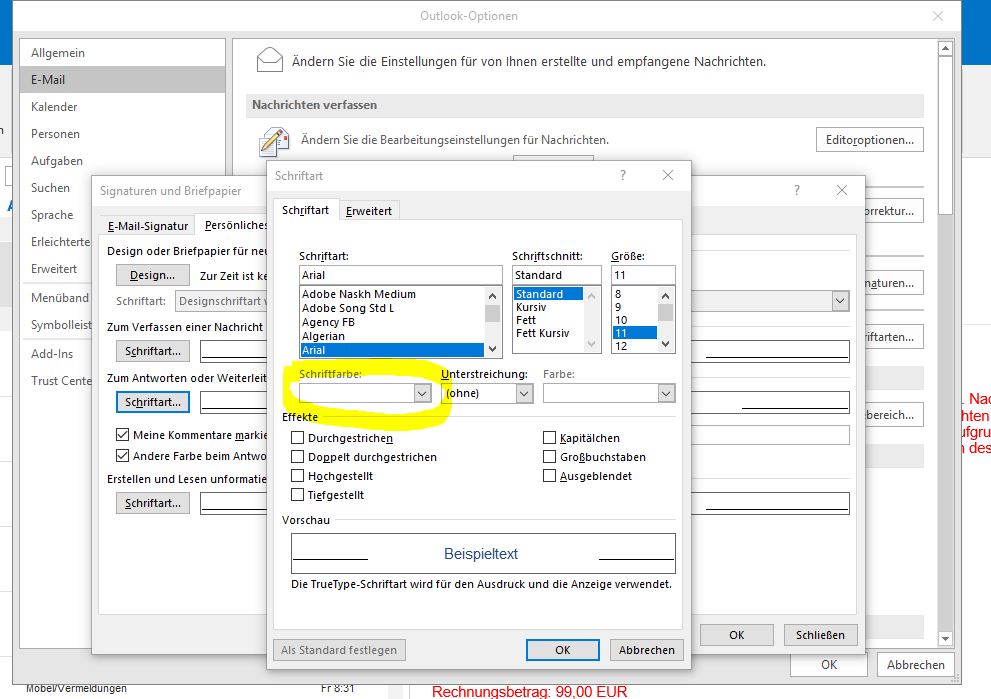Switch to the Erweitert tab
The height and width of the screenshot is (699, 991).
[368, 210]
